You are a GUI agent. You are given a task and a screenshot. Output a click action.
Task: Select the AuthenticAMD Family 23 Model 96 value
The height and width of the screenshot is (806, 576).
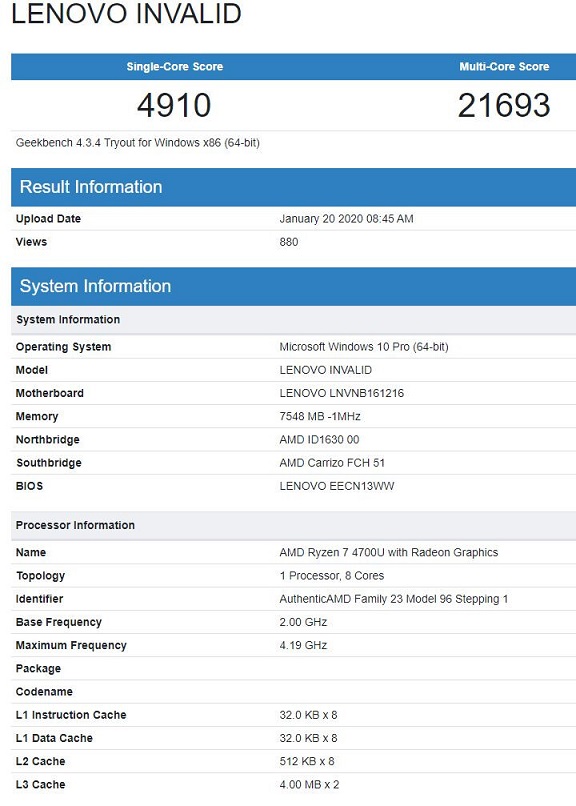pos(394,599)
